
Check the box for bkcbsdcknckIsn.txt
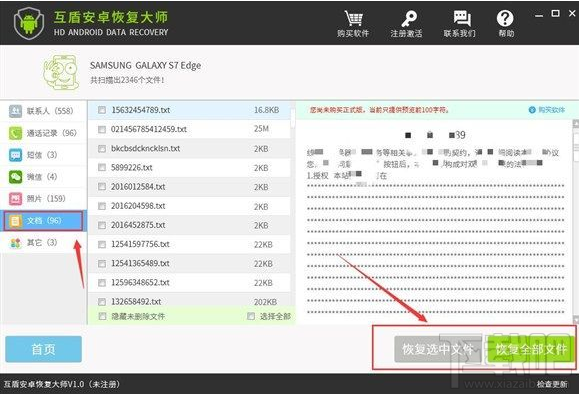(x=102, y=148)
